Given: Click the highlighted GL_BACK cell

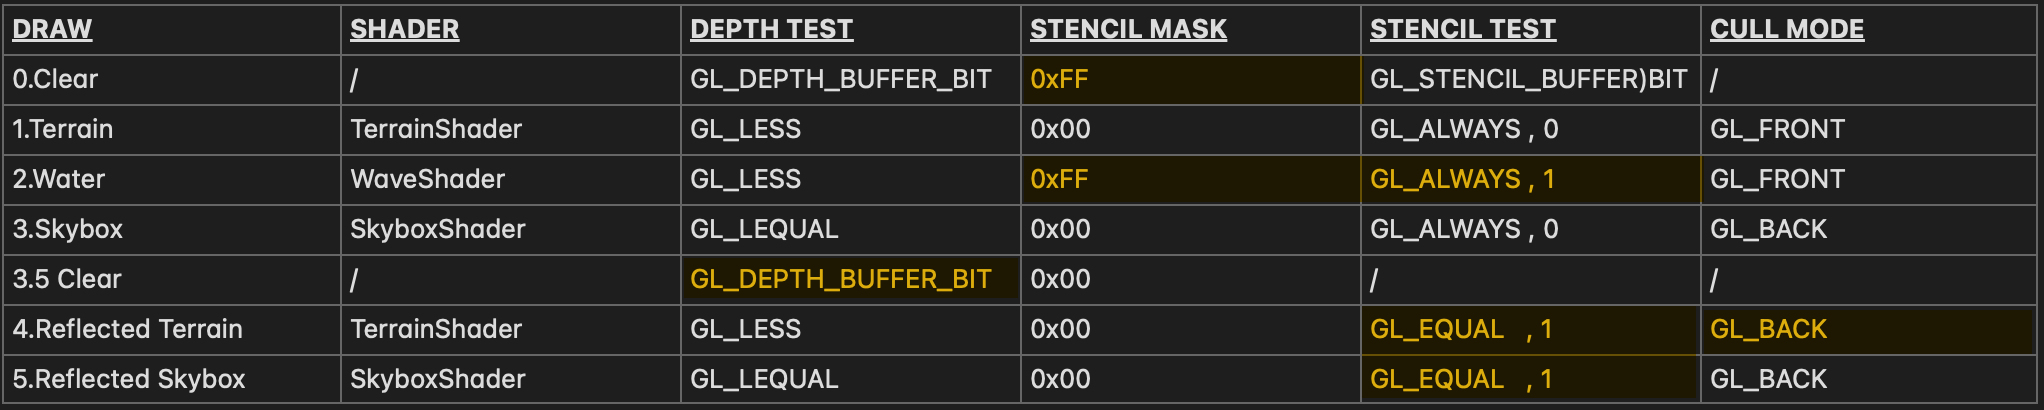Looking at the screenshot, I should click(1868, 329).
